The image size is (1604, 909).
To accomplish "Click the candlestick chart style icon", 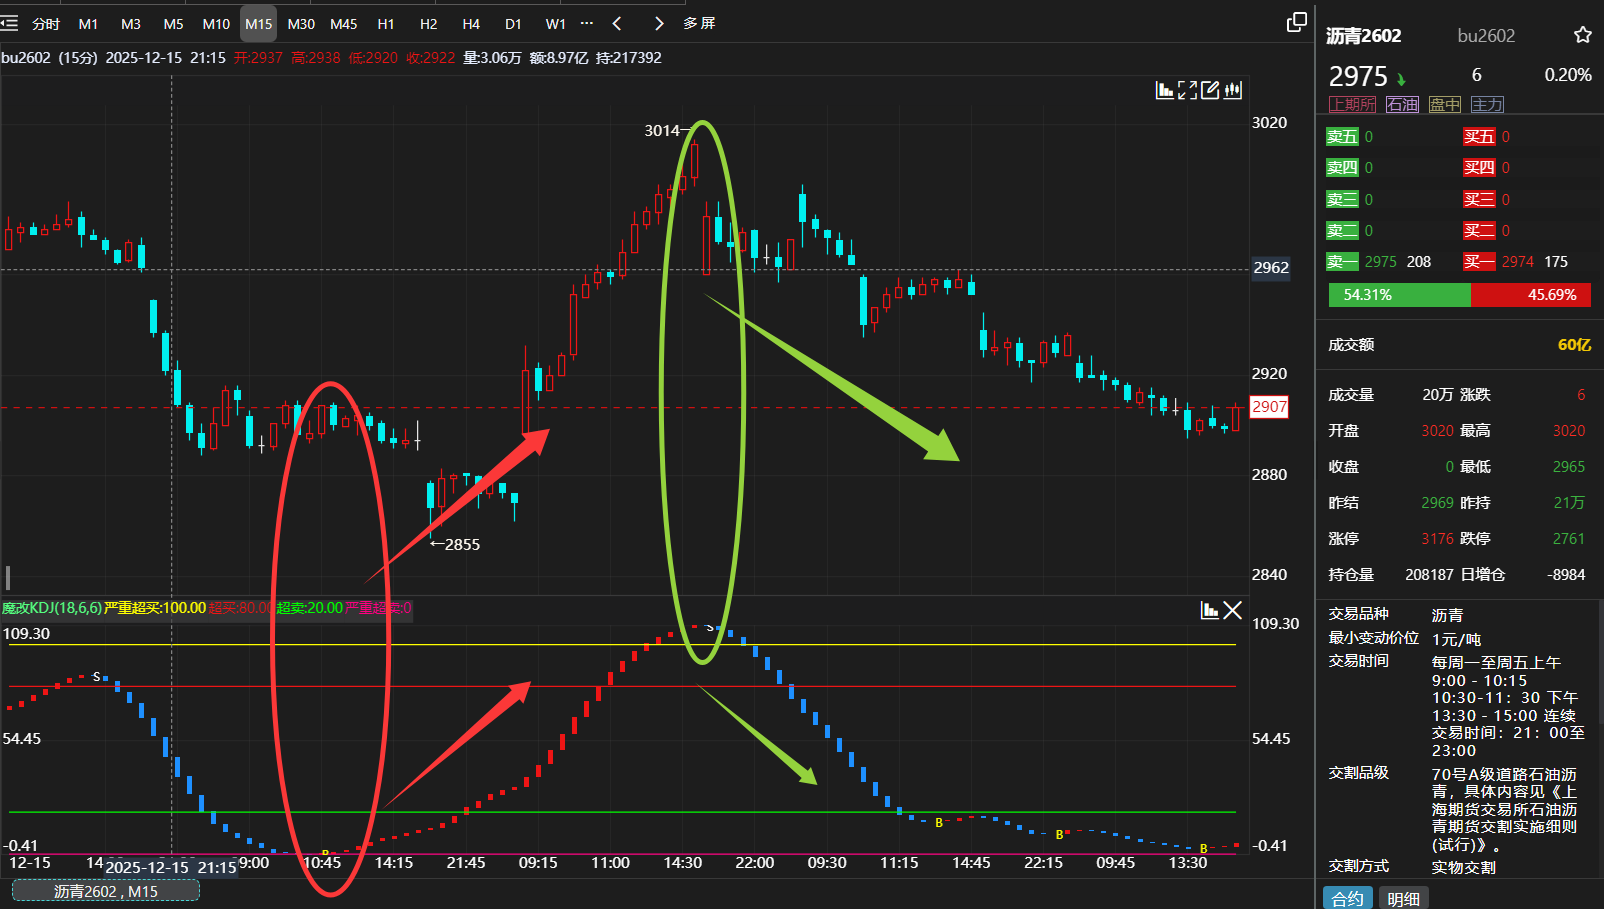I will point(1233,91).
